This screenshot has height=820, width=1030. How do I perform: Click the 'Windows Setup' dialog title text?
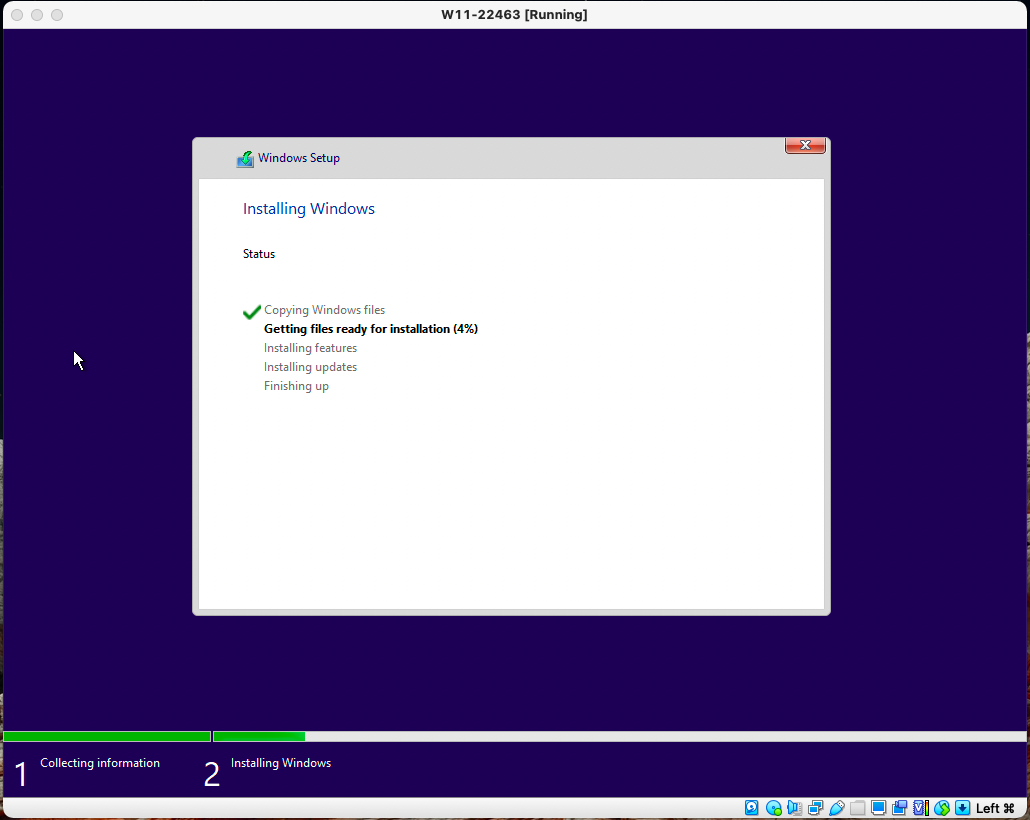tap(299, 158)
